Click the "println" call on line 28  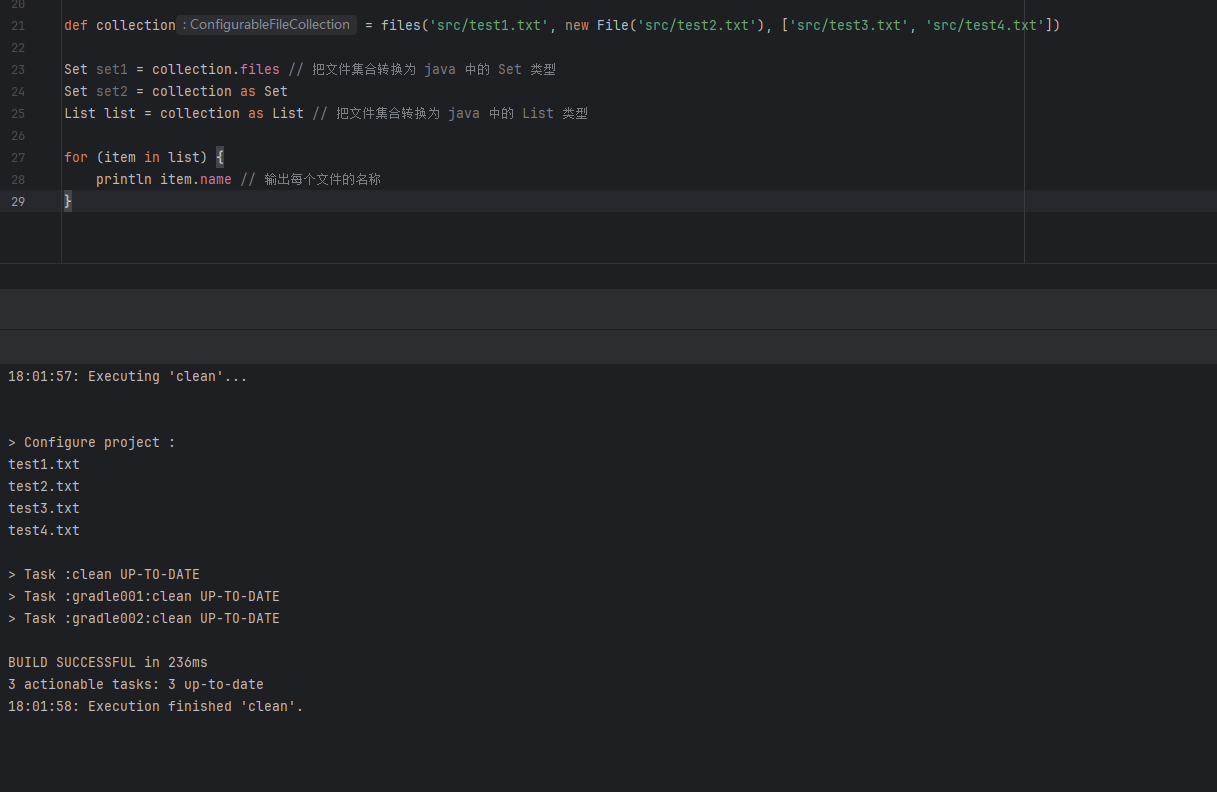[x=124, y=179]
